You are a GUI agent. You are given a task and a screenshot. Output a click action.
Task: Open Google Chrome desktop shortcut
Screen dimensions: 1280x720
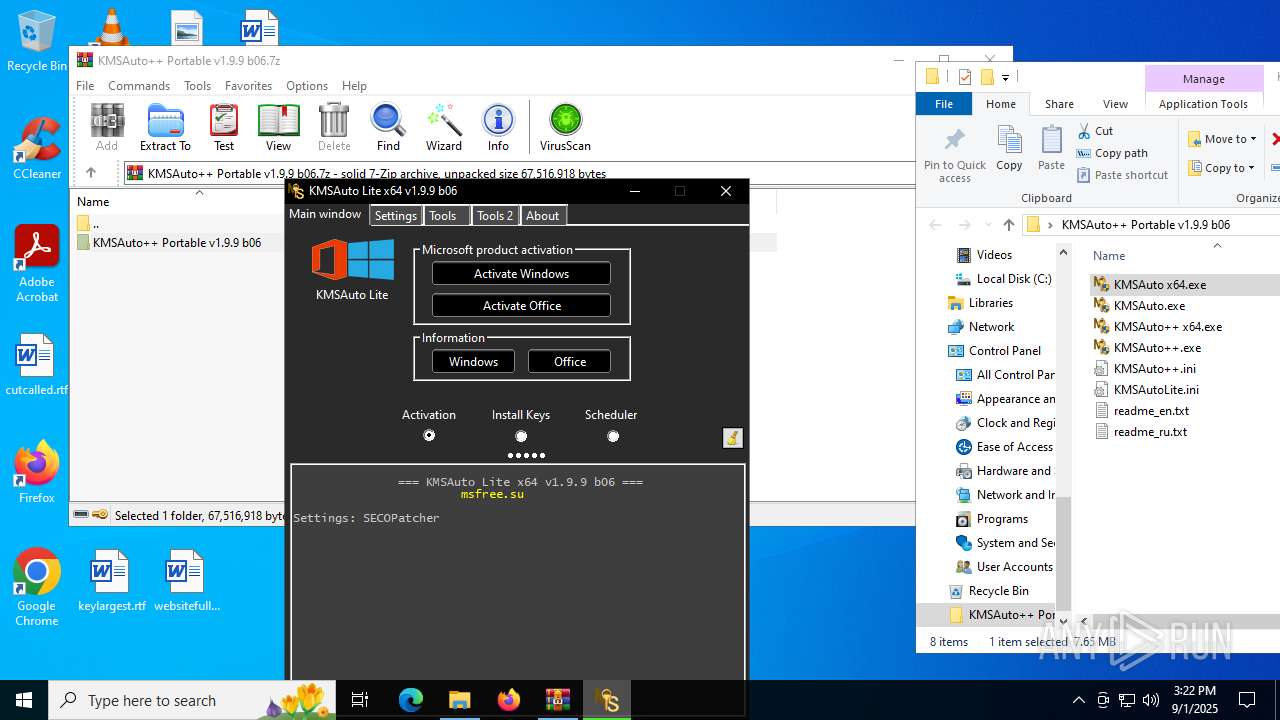37,588
